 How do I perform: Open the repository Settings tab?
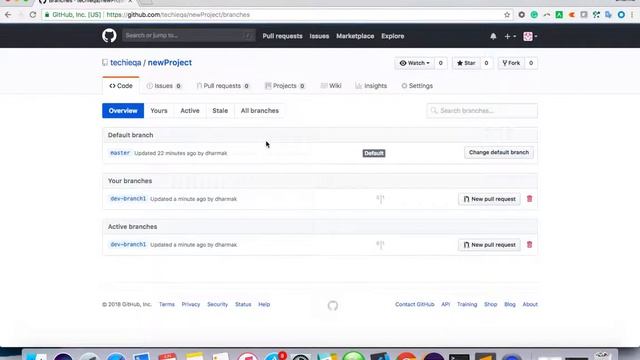point(417,86)
